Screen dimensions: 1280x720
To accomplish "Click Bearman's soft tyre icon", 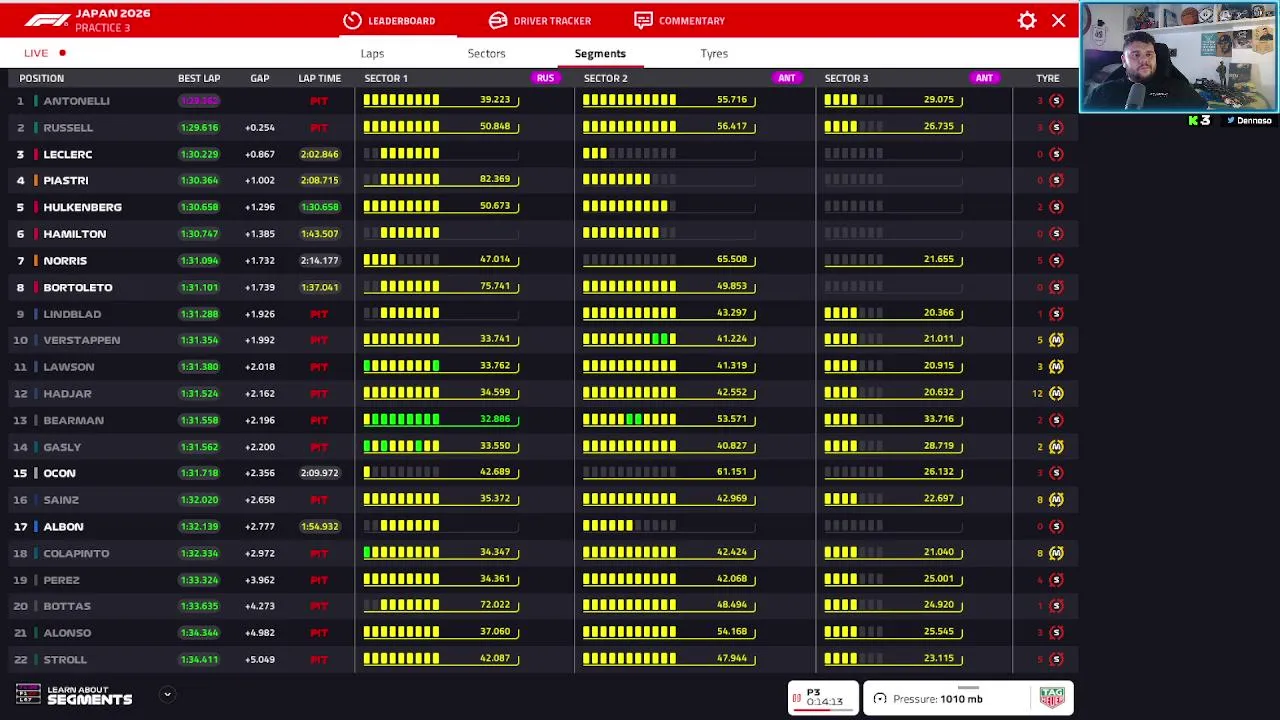I will point(1056,420).
